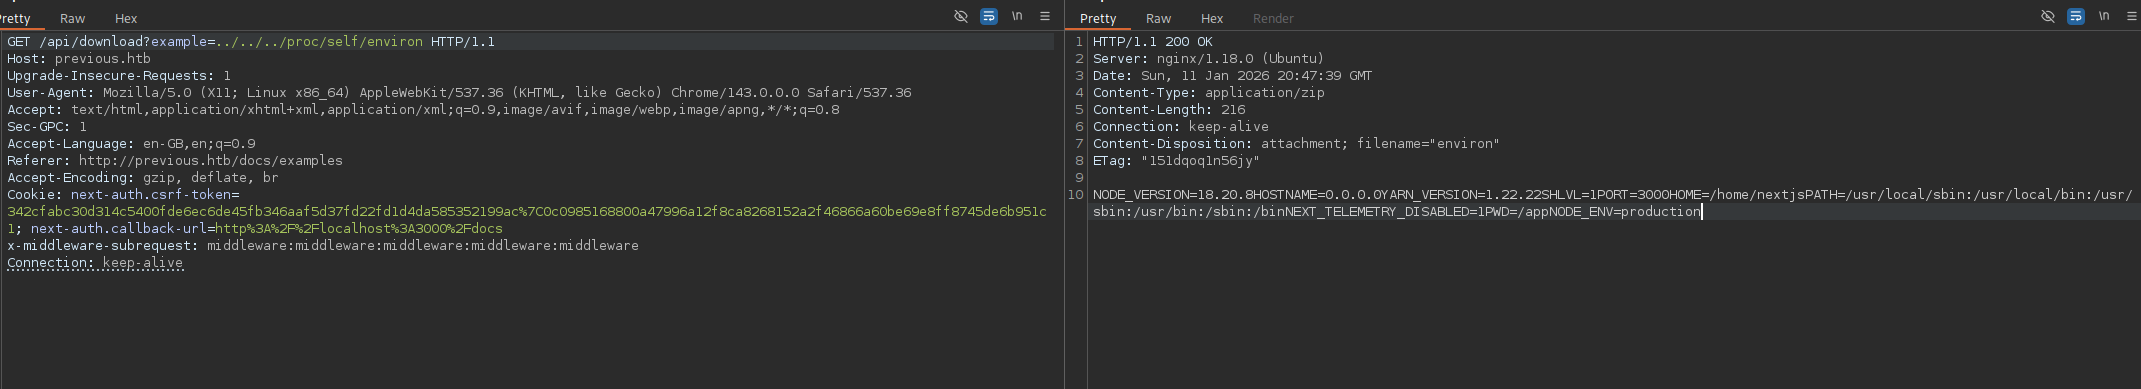Screen dimensions: 2141x389
Task: Switch request panel to Hex tab
Action: coord(126,18)
